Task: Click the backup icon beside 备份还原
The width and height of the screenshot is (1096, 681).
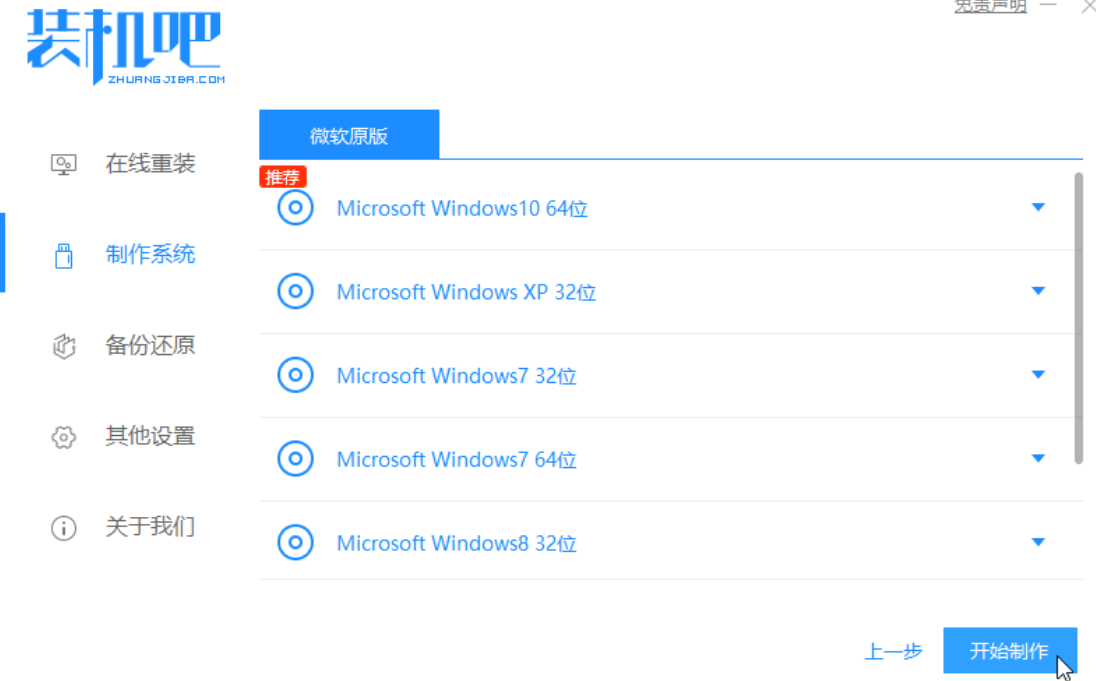Action: (x=64, y=346)
